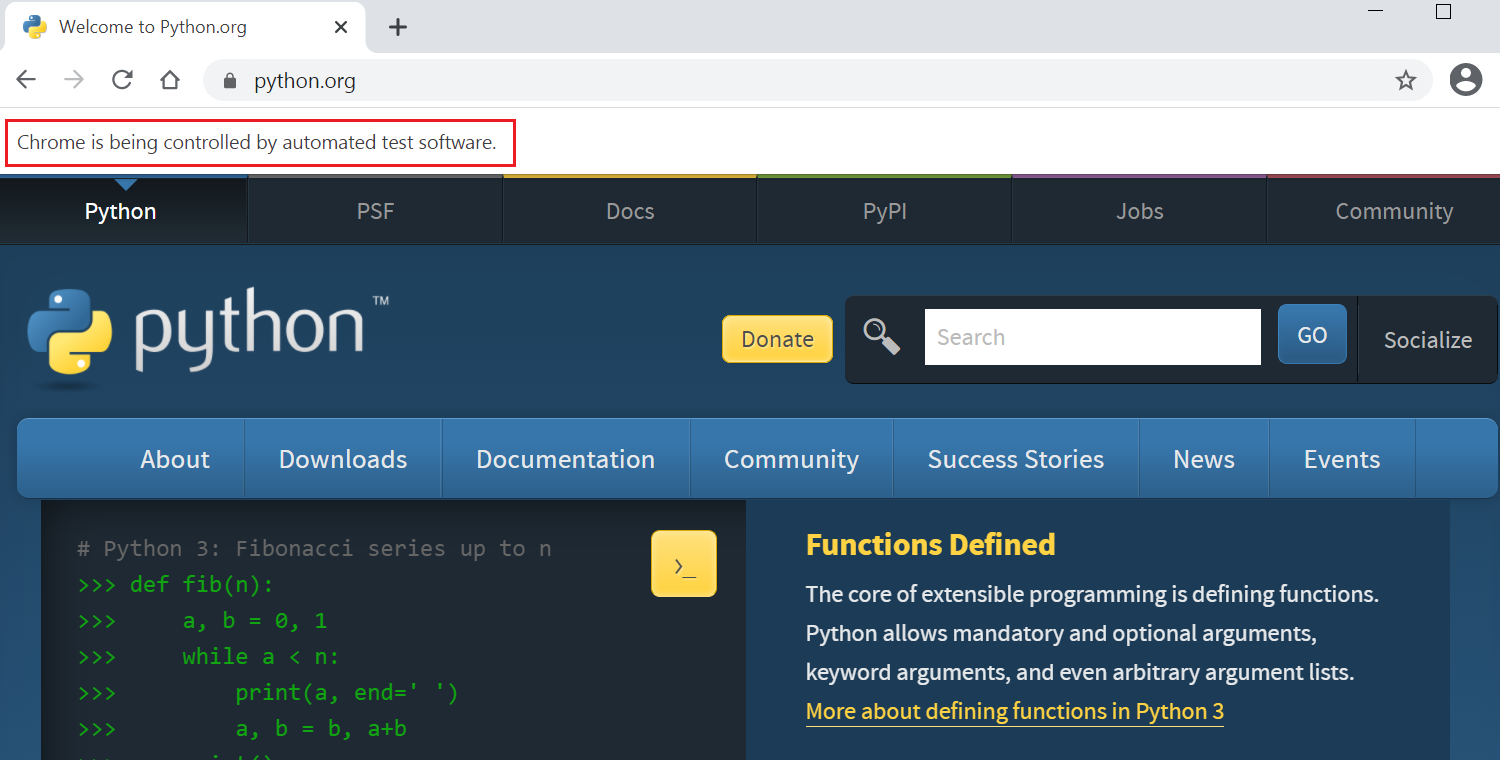Bookmark this page with the star icon
The height and width of the screenshot is (760, 1500).
pyautogui.click(x=1406, y=81)
